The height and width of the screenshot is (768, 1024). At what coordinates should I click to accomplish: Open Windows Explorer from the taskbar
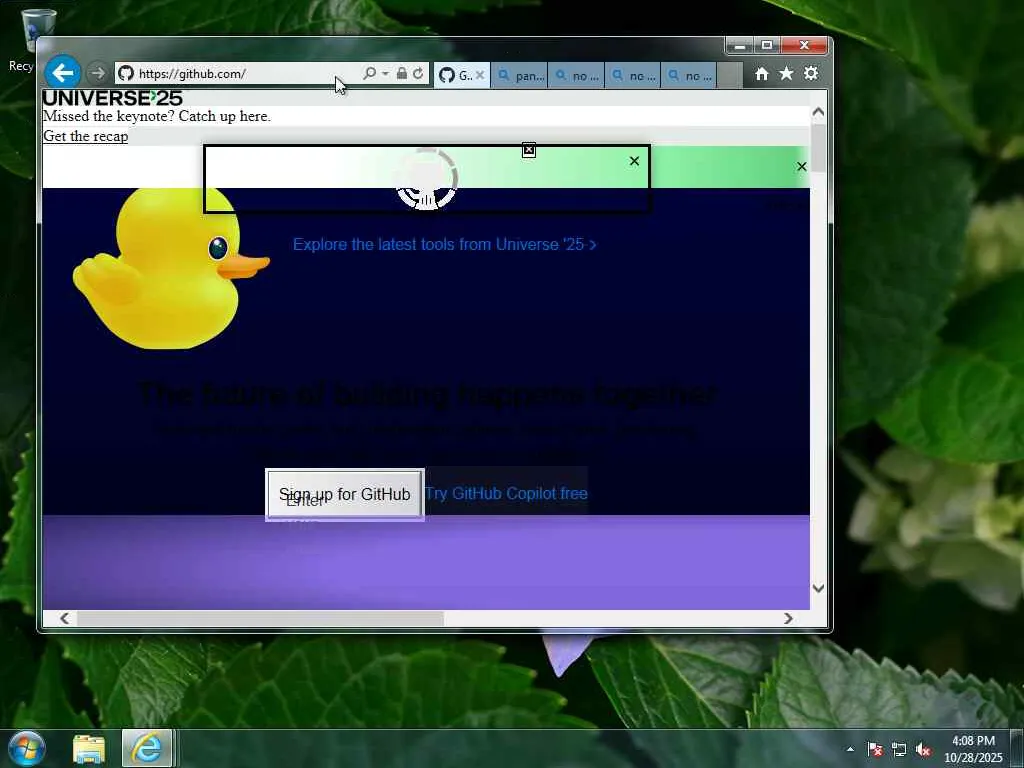(89, 749)
